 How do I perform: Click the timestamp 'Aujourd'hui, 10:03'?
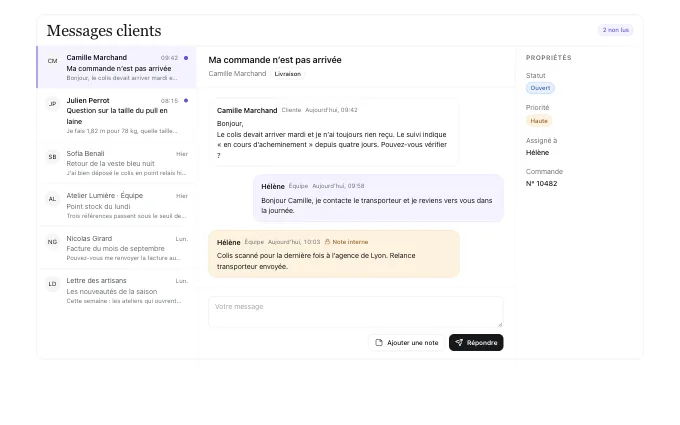(x=294, y=242)
